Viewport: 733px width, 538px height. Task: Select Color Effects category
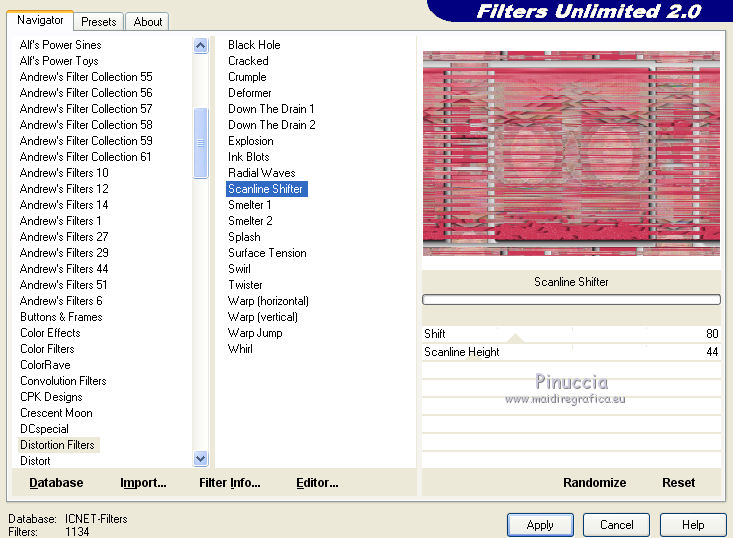tap(50, 333)
